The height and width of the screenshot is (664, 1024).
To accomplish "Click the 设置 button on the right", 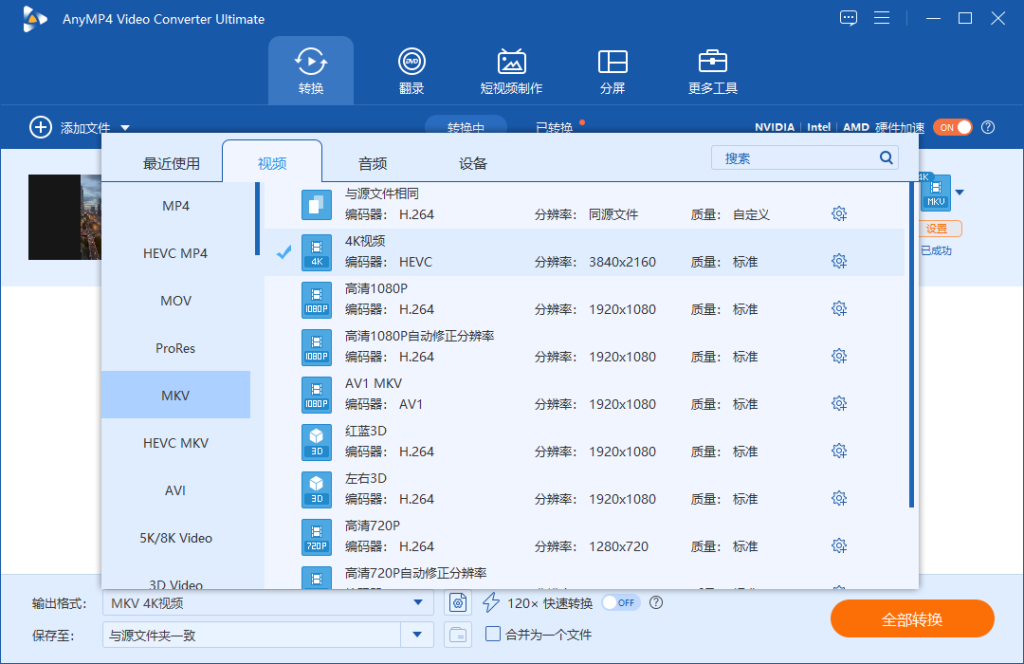I will [x=938, y=228].
